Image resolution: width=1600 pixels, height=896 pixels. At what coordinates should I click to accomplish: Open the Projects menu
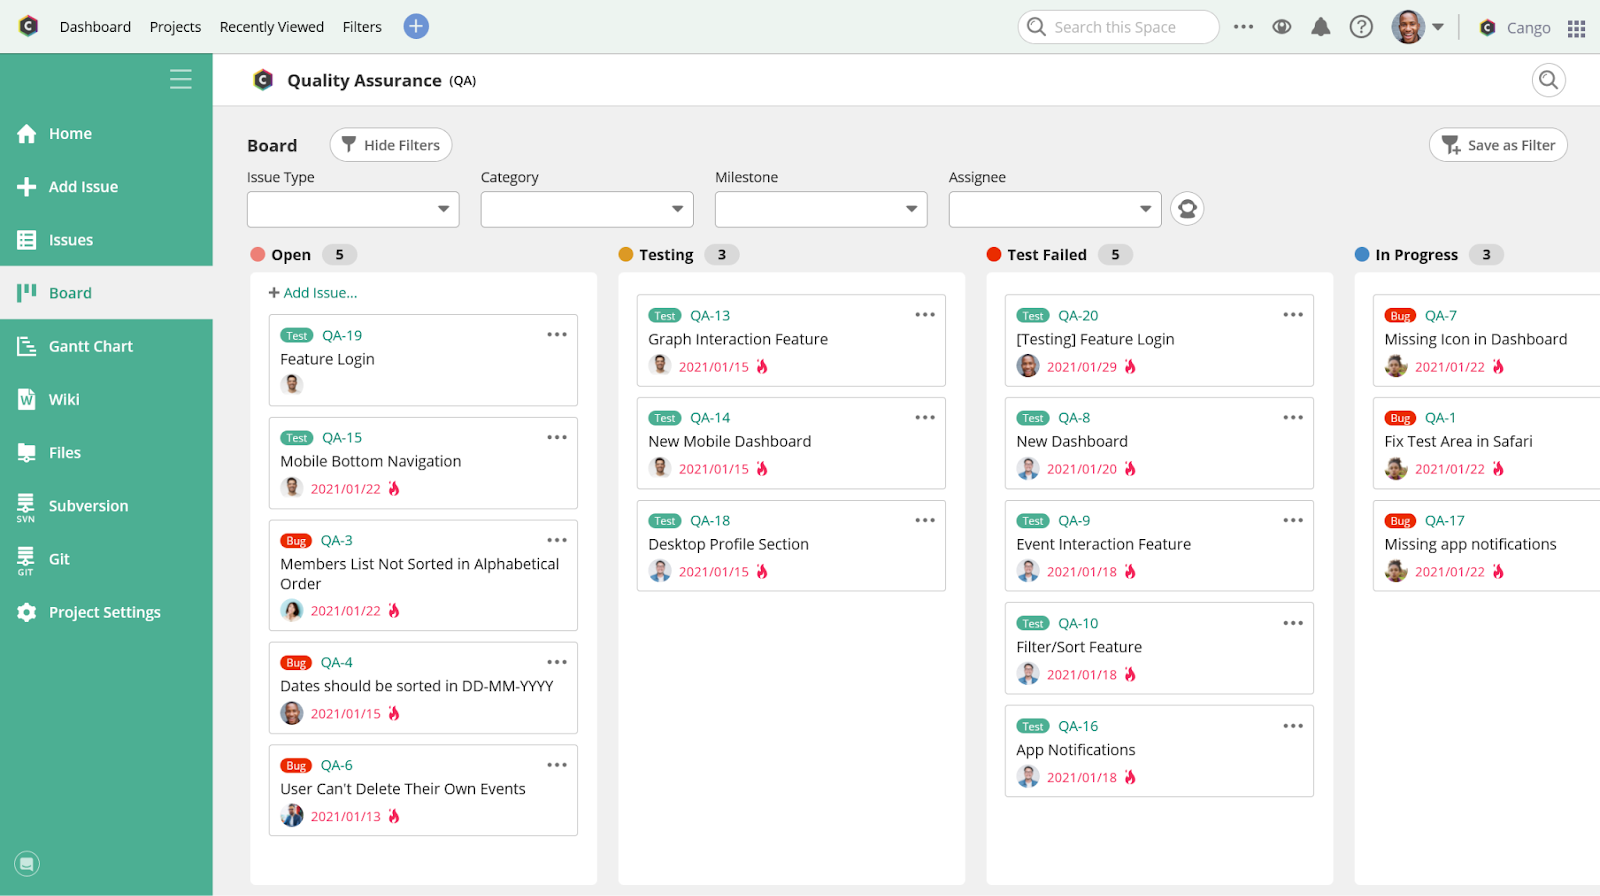(175, 27)
